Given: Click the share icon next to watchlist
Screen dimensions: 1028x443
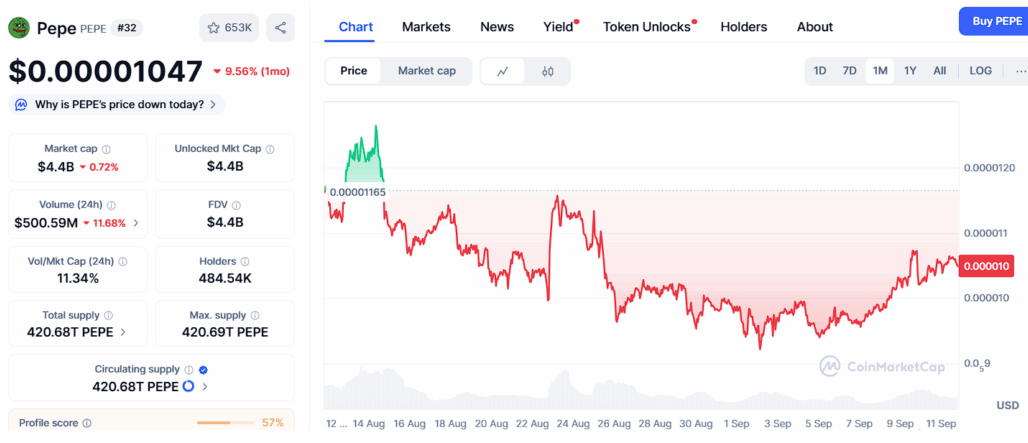Looking at the screenshot, I should (x=281, y=28).
